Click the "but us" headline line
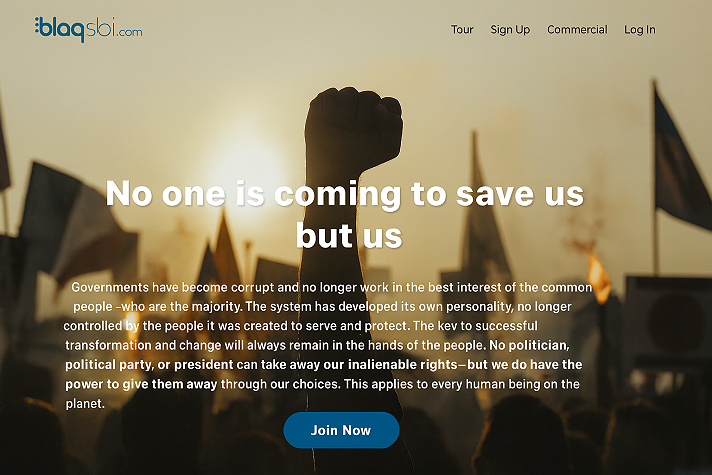712x475 pixels. point(348,235)
